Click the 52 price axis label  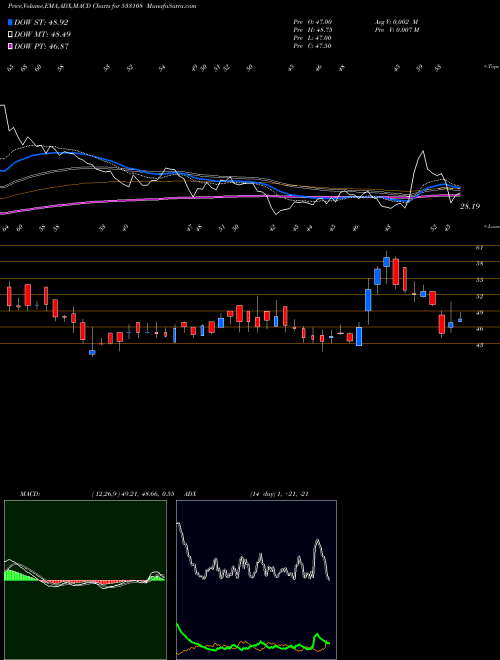(x=479, y=296)
